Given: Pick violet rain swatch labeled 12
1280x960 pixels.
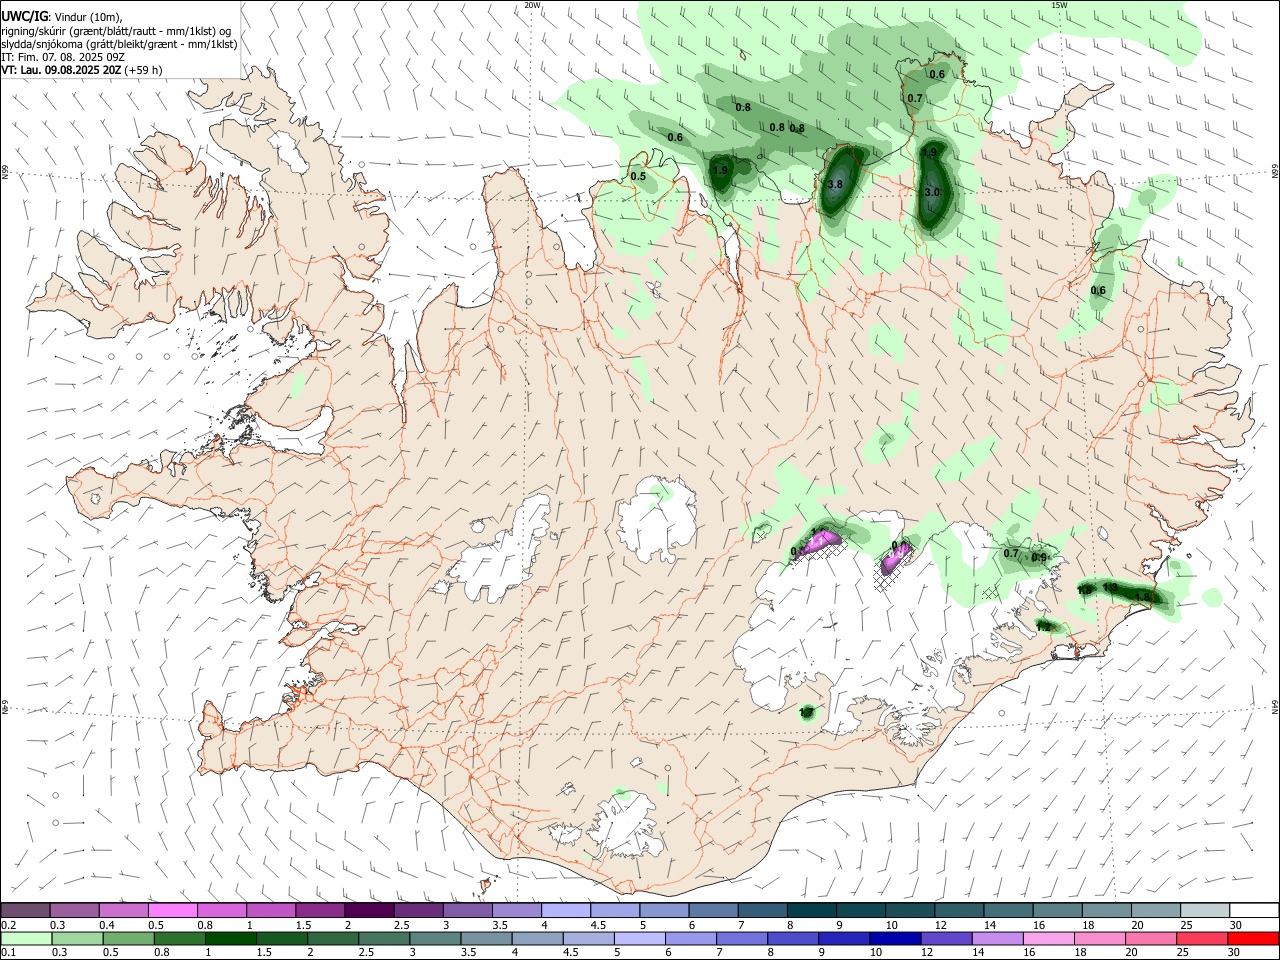Looking at the screenshot, I should [945, 939].
